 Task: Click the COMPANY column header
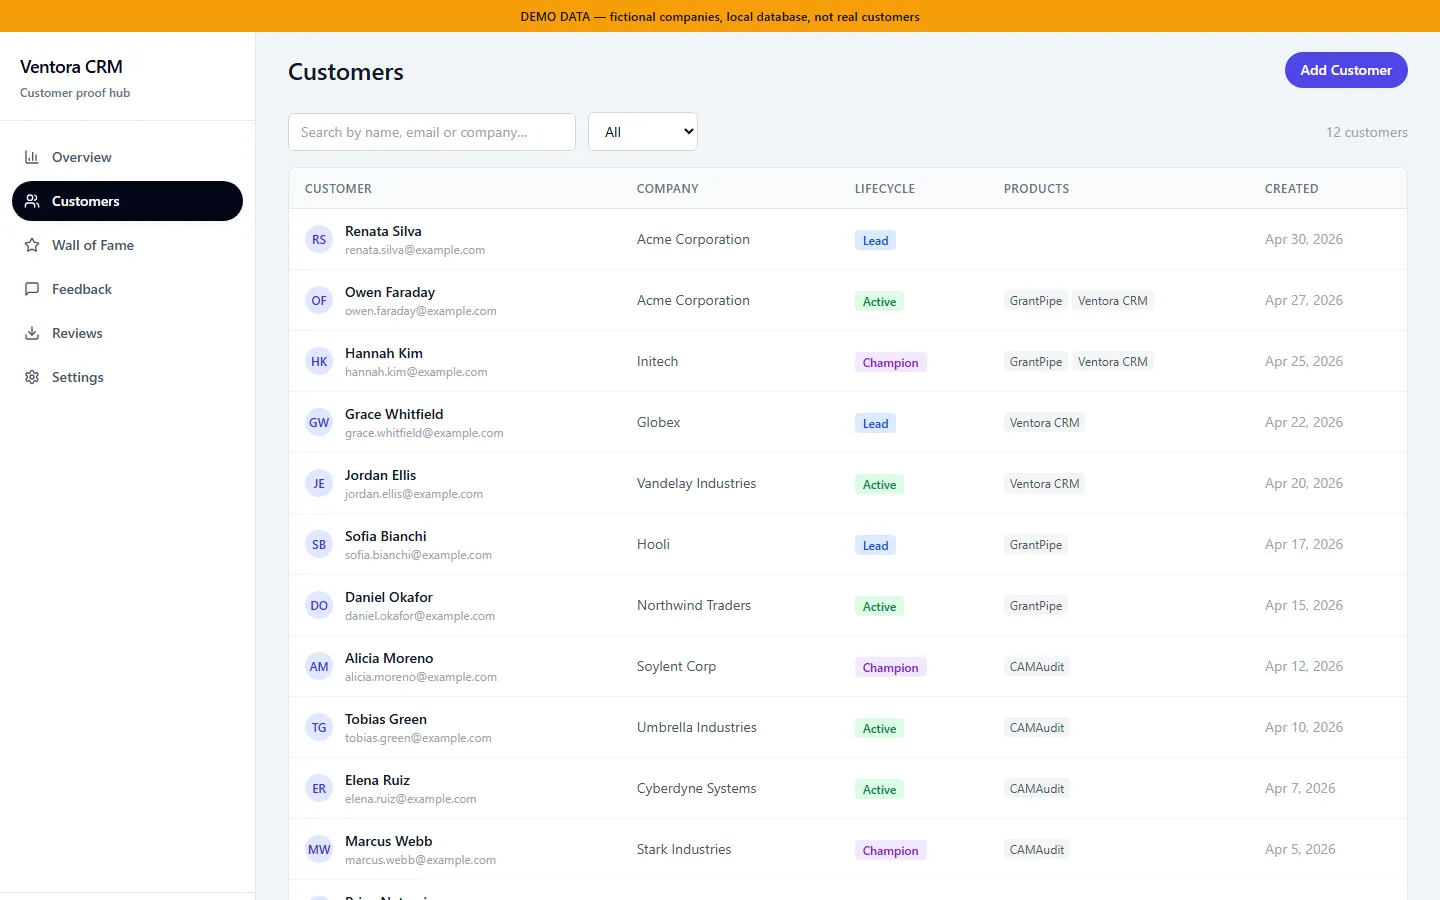pyautogui.click(x=668, y=189)
